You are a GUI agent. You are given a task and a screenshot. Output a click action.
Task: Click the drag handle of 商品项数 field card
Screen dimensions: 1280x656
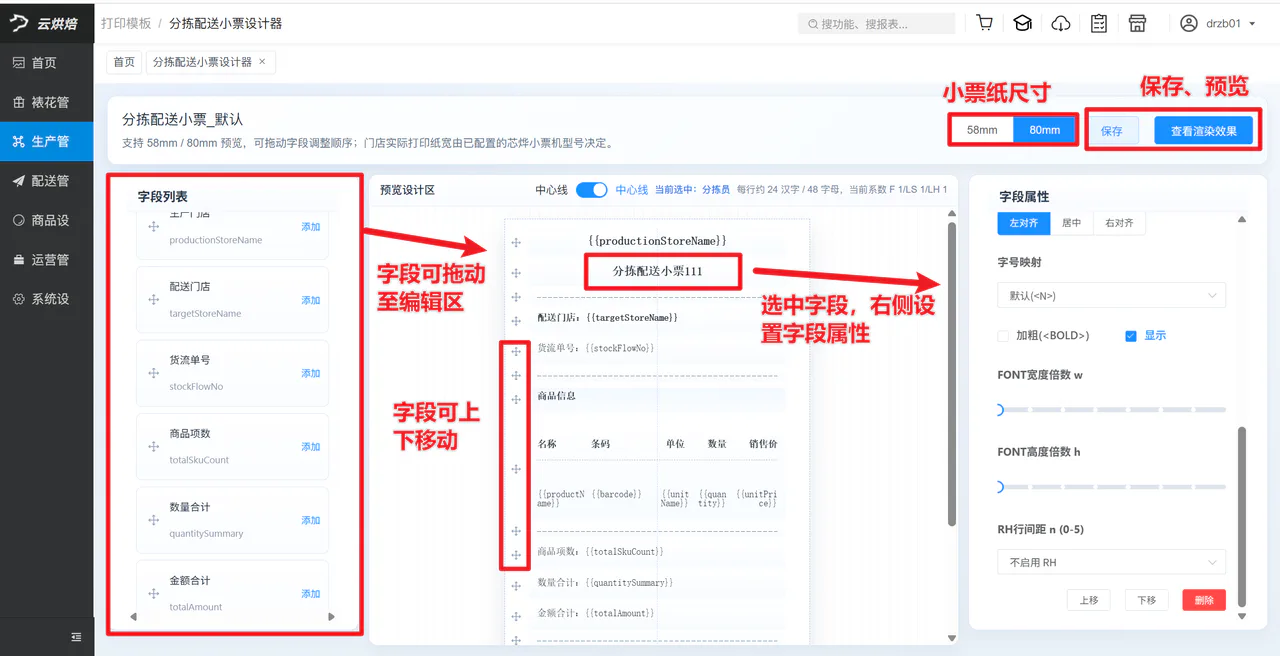coord(154,447)
